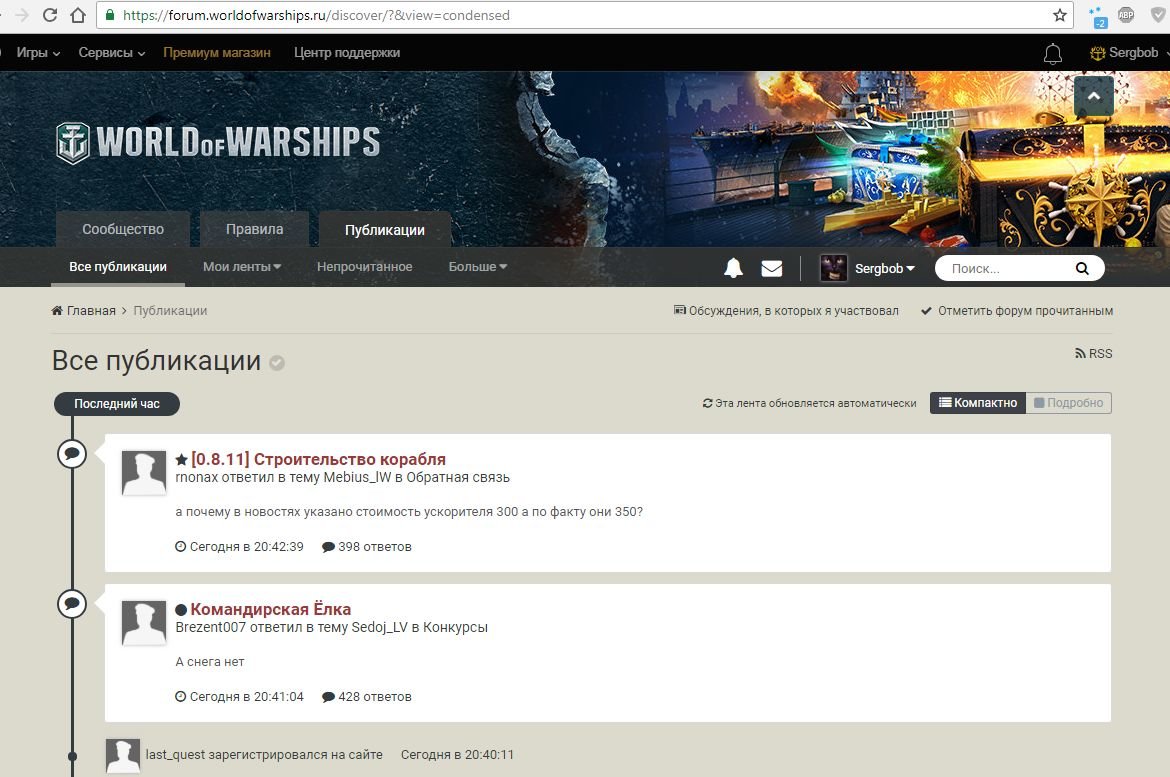Open rnonax avatar thumbnail
This screenshot has width=1170, height=777.
(144, 472)
